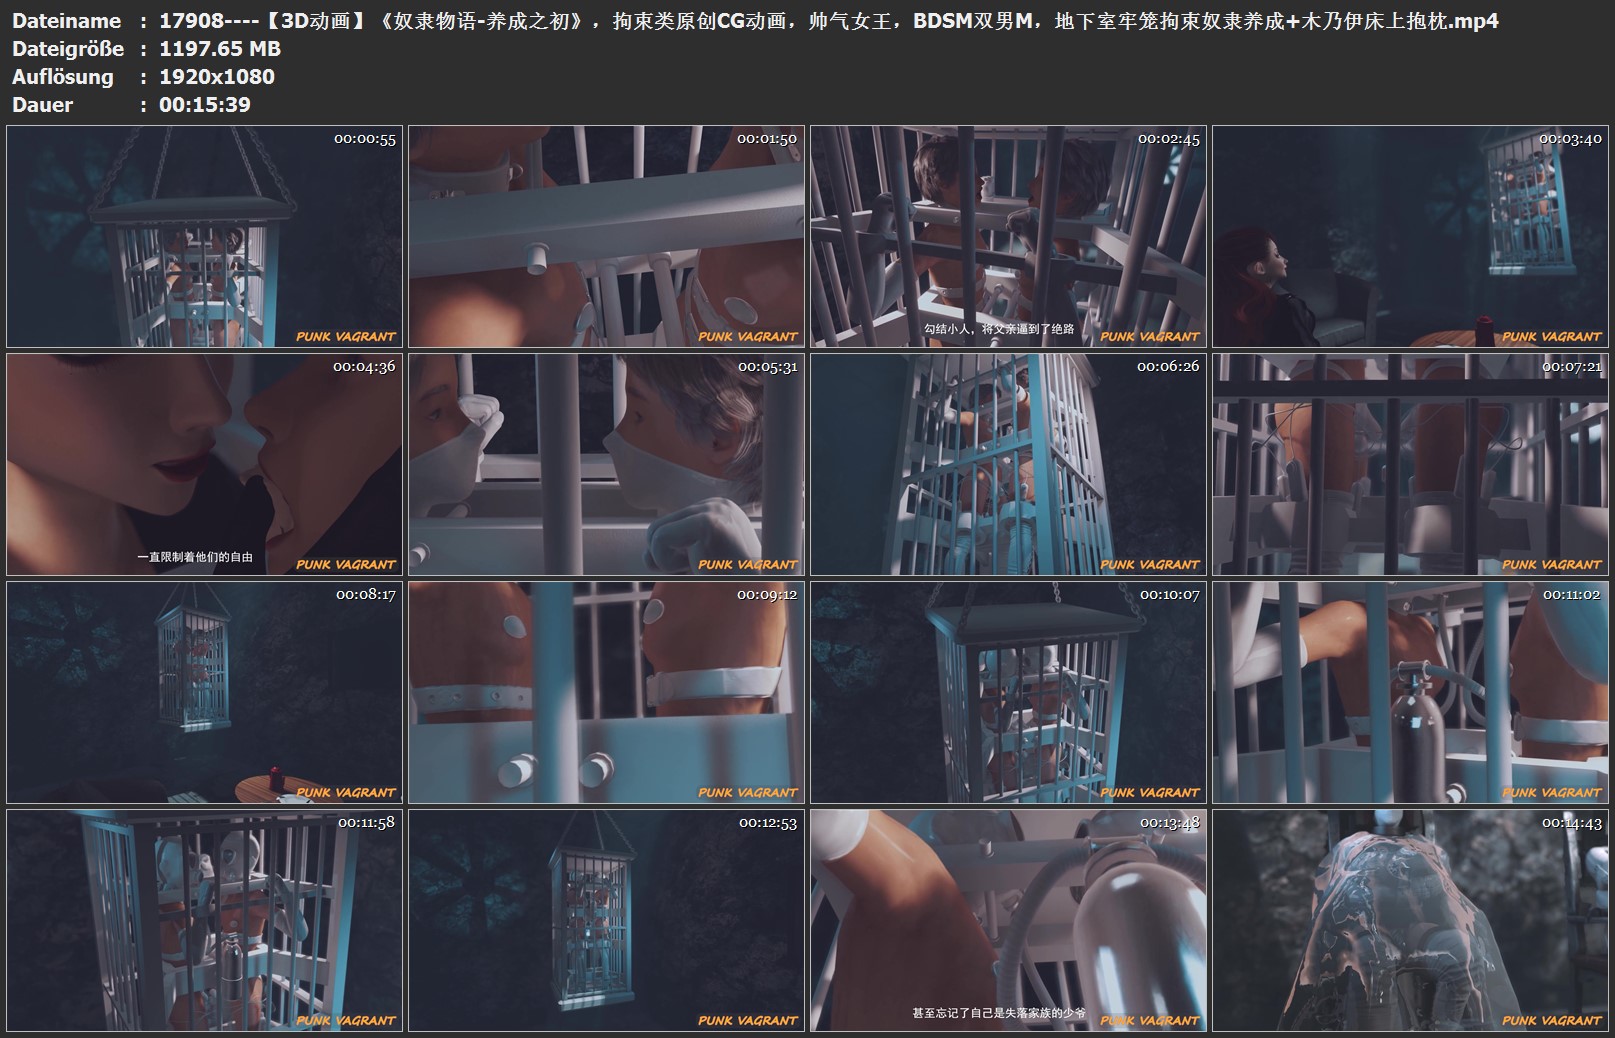Click the last thumbnail at 00:14:43
The width and height of the screenshot is (1615, 1038).
pyautogui.click(x=1410, y=920)
